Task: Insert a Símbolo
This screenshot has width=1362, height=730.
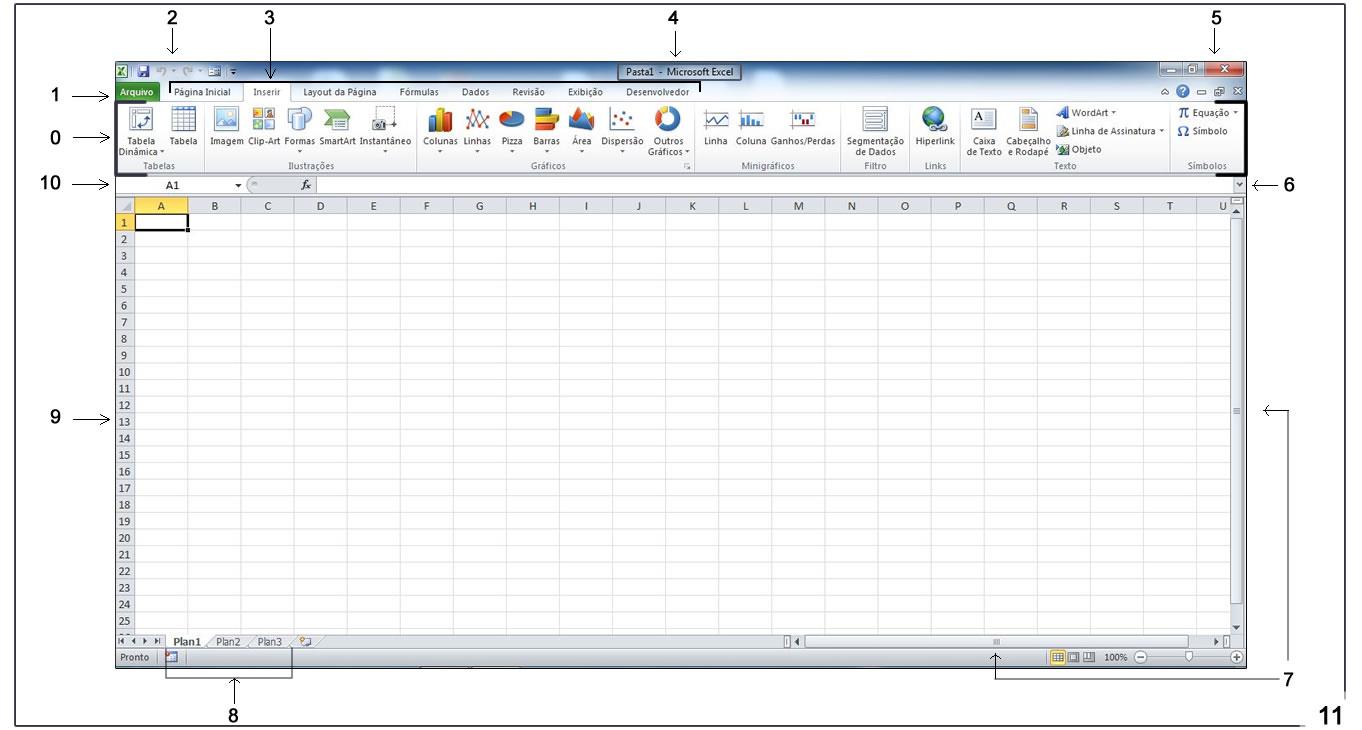Action: pos(1203,131)
